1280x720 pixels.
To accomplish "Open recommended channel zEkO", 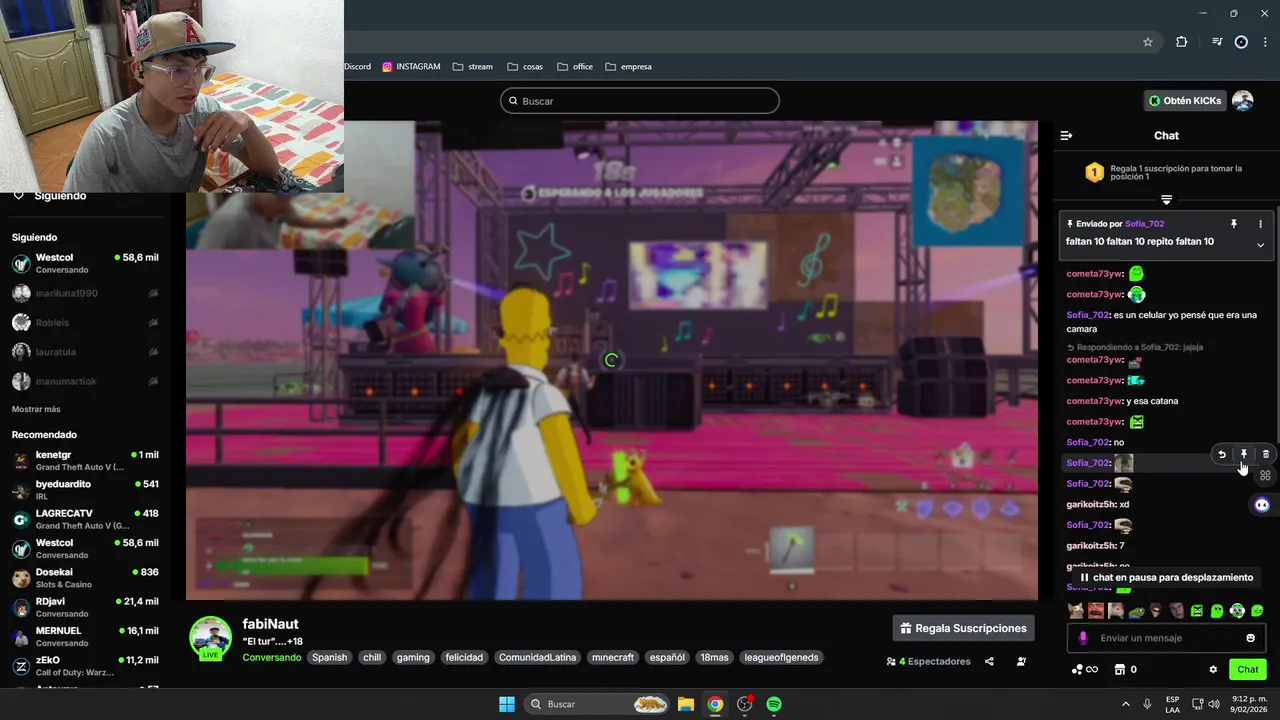I will coord(85,666).
